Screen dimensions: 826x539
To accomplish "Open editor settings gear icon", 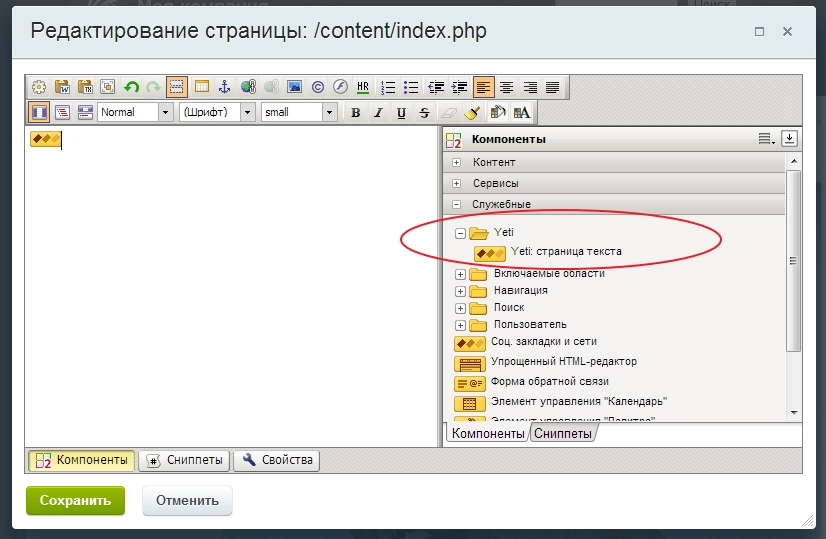I will point(39,87).
